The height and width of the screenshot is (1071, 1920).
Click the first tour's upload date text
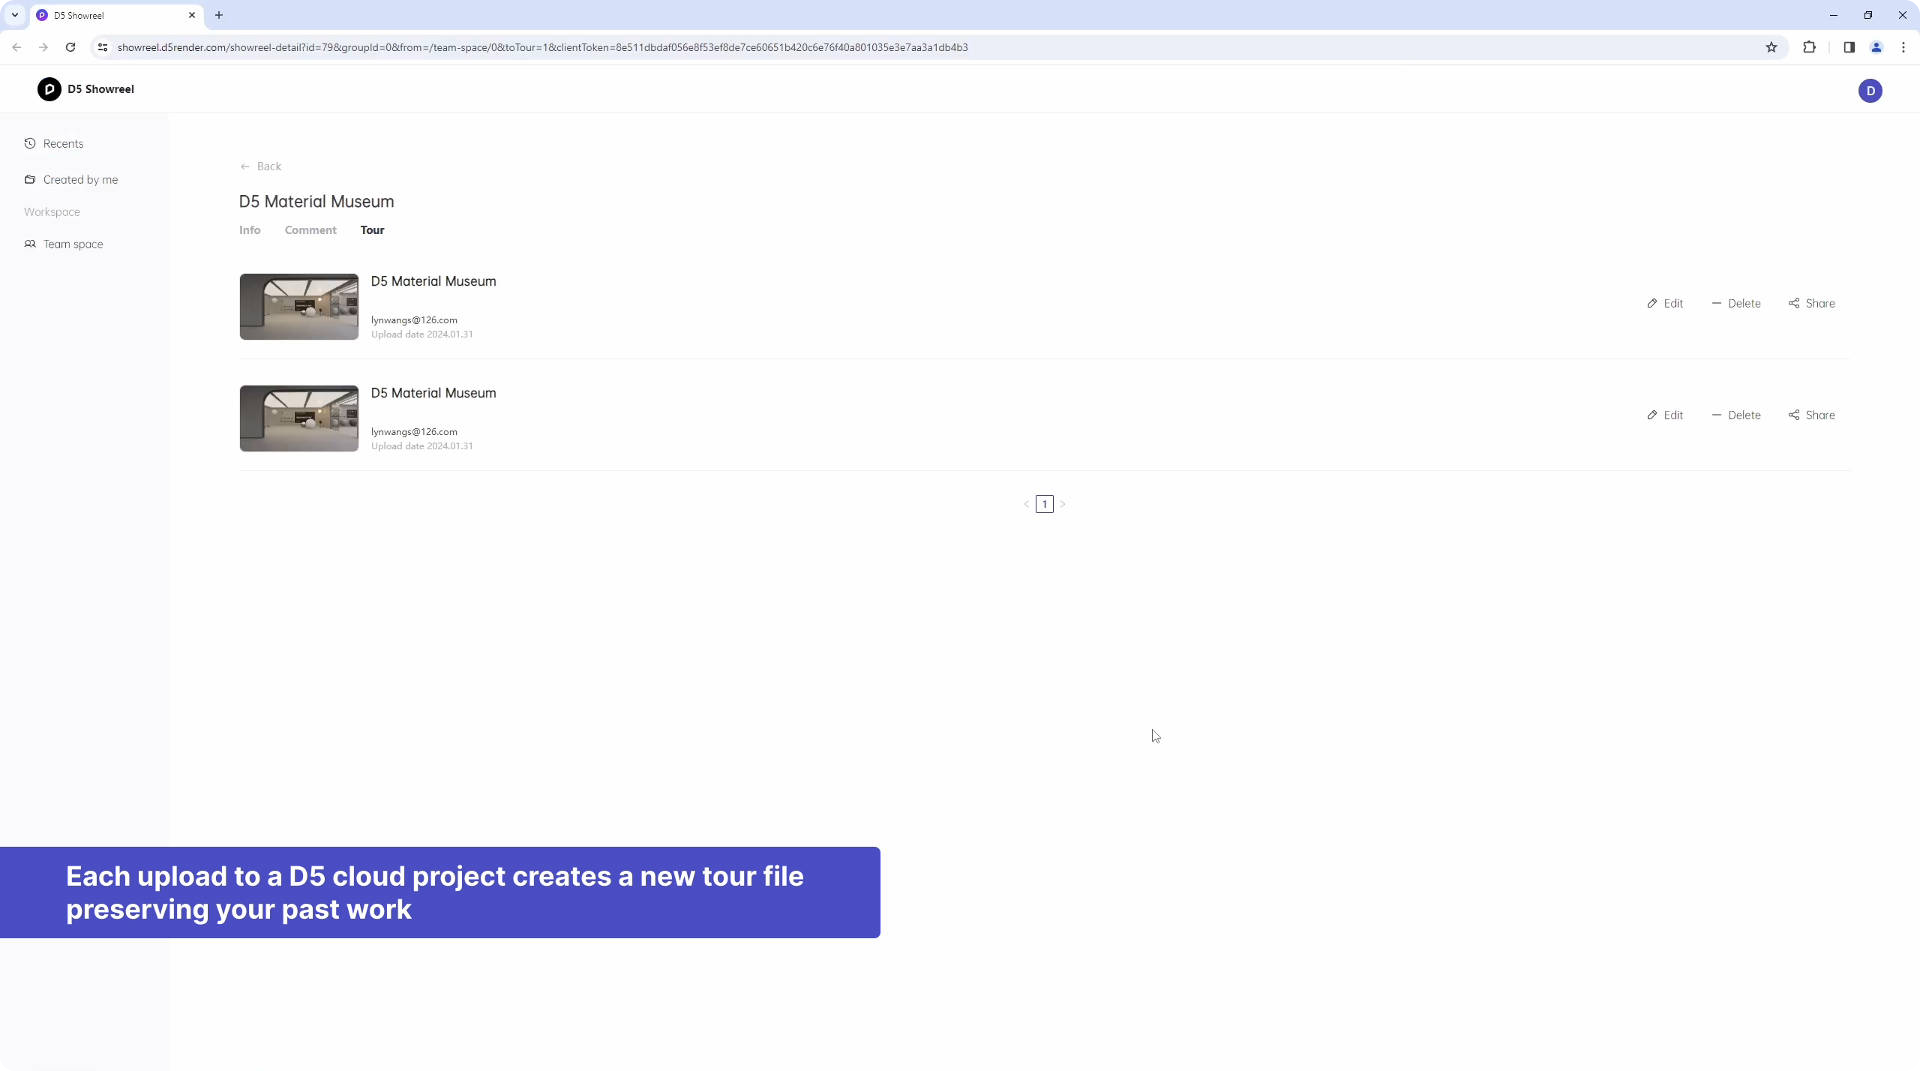[422, 335]
